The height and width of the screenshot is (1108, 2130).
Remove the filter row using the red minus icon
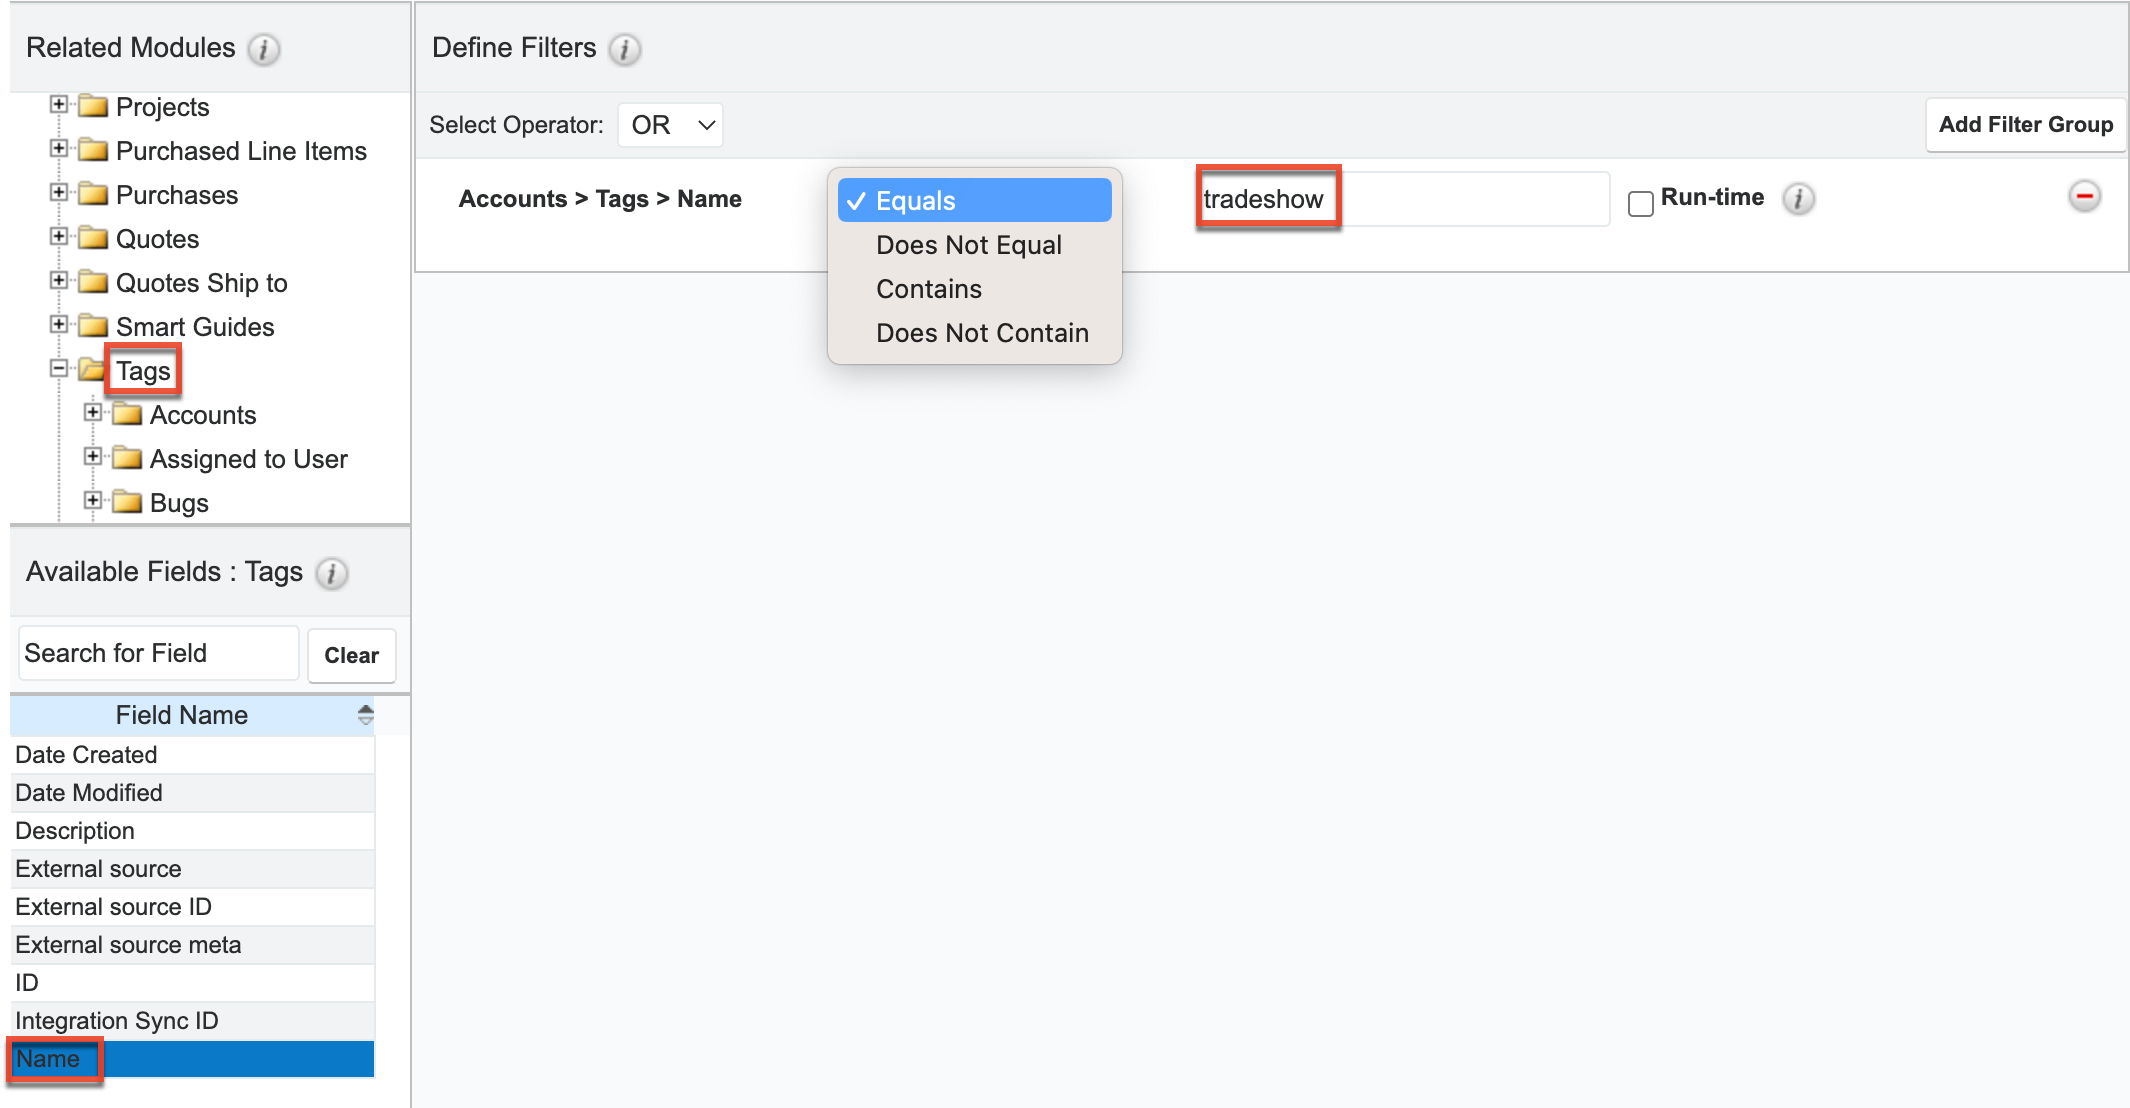[2084, 198]
